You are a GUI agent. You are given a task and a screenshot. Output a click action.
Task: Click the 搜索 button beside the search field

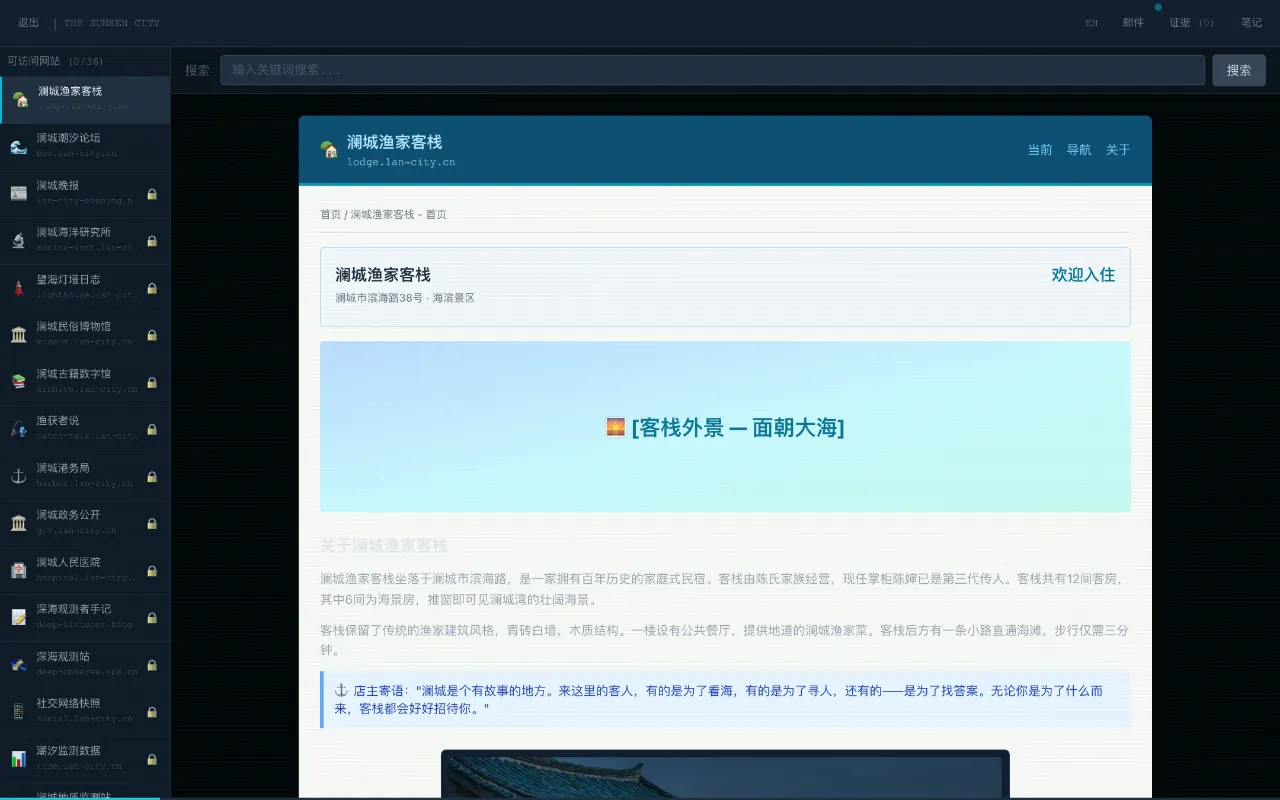click(1239, 70)
